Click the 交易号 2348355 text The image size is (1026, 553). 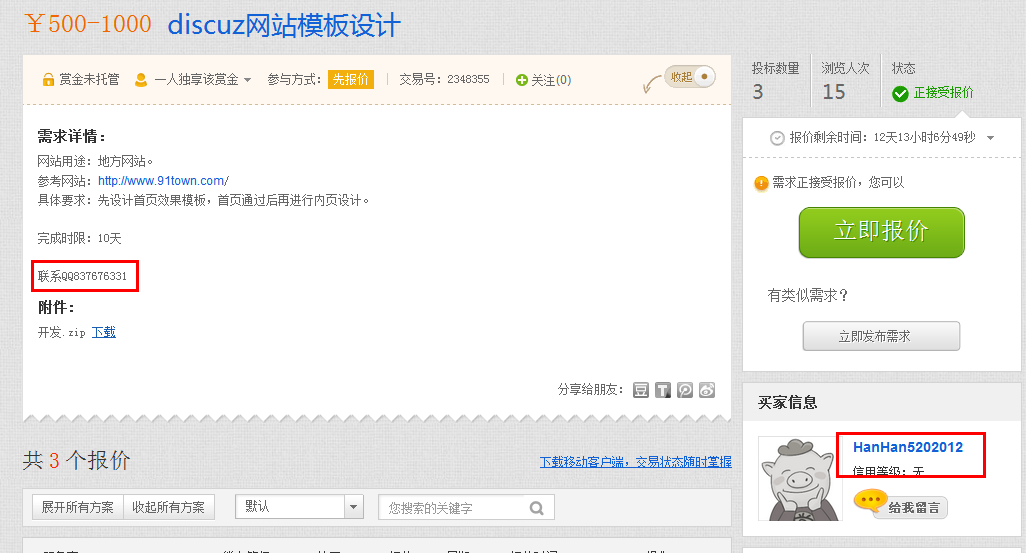(x=444, y=79)
